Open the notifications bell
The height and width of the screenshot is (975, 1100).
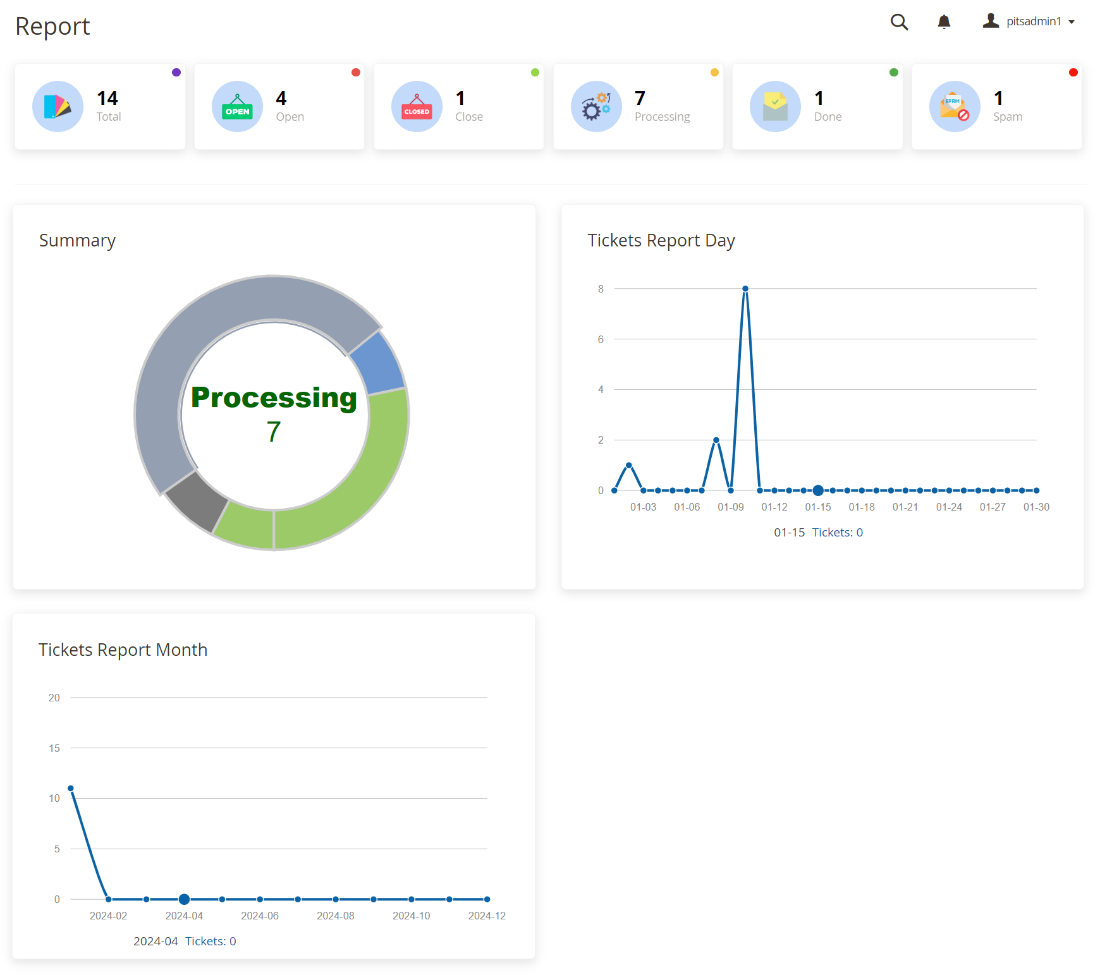[944, 22]
